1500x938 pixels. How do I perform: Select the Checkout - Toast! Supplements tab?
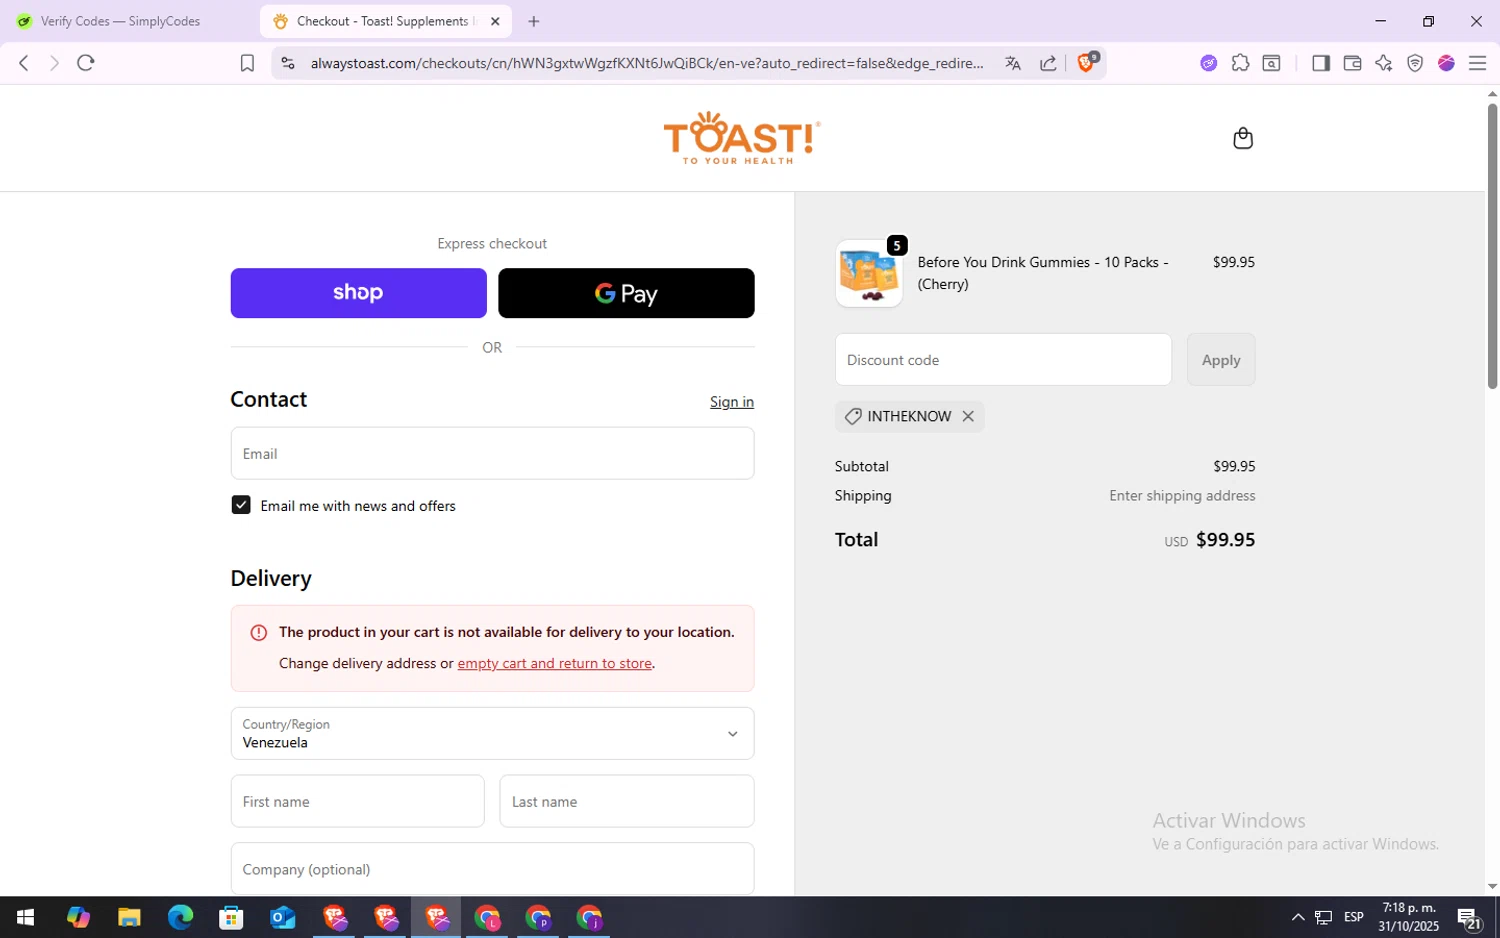coord(386,21)
